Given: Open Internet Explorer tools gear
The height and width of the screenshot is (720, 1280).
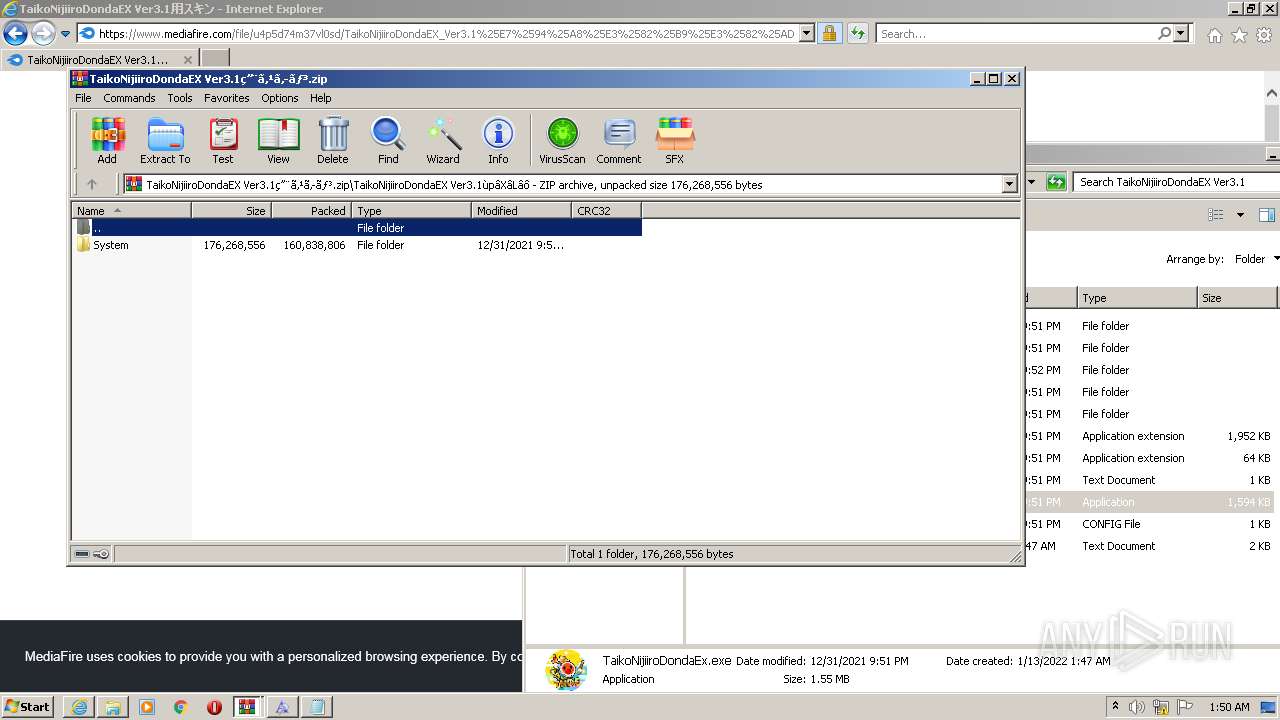Looking at the screenshot, I should click(x=1263, y=35).
